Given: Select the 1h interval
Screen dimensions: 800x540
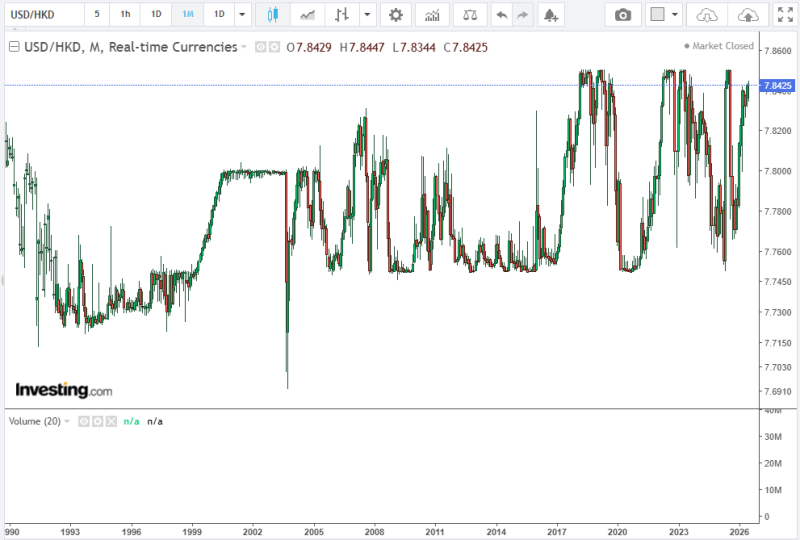Looking at the screenshot, I should 125,14.
